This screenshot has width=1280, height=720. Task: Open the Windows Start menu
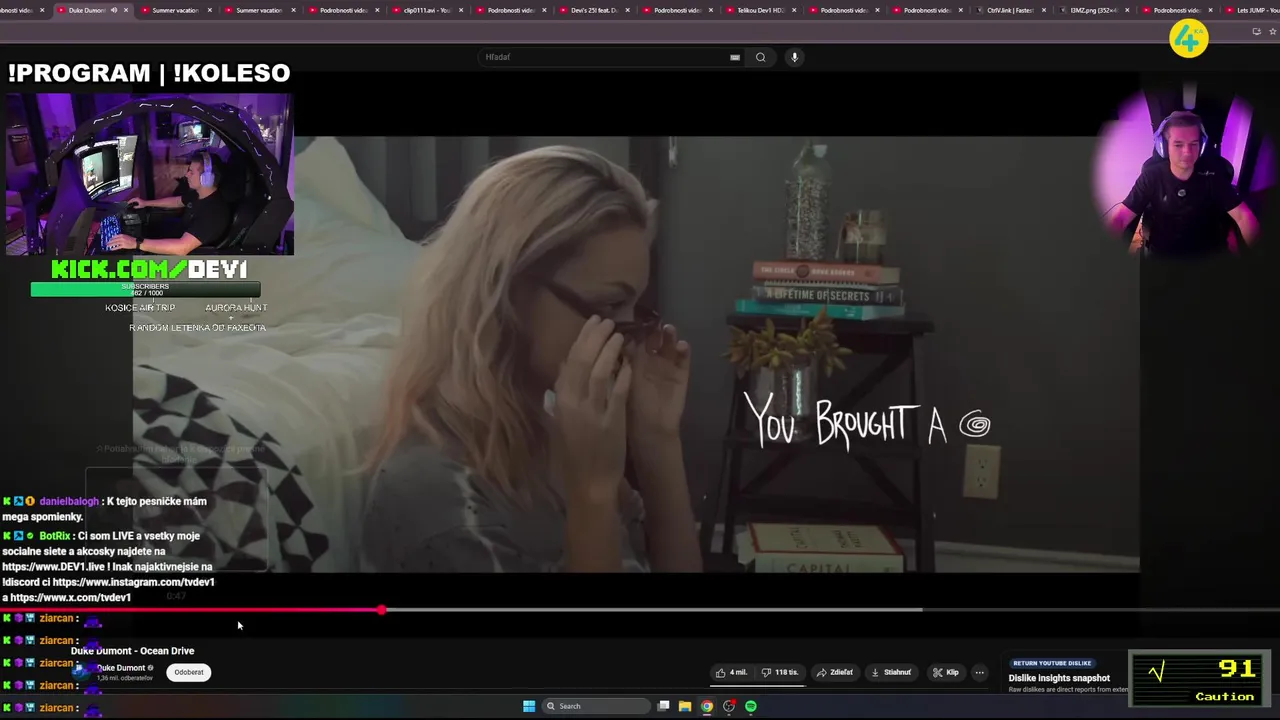coord(529,706)
